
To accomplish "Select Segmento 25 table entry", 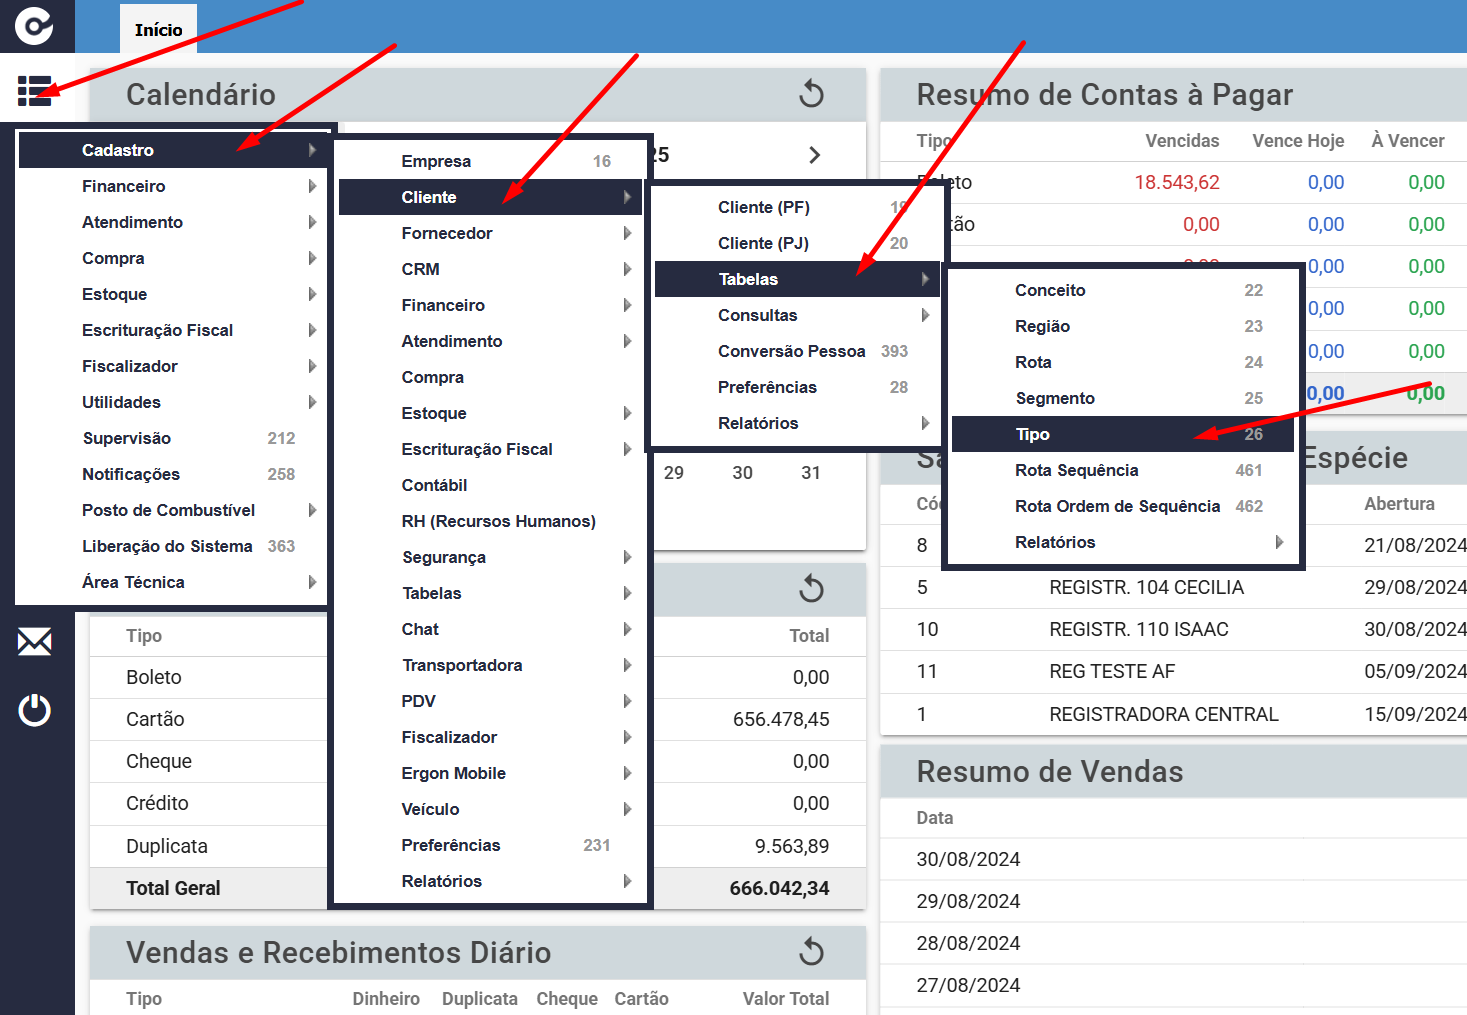I will 1123,398.
